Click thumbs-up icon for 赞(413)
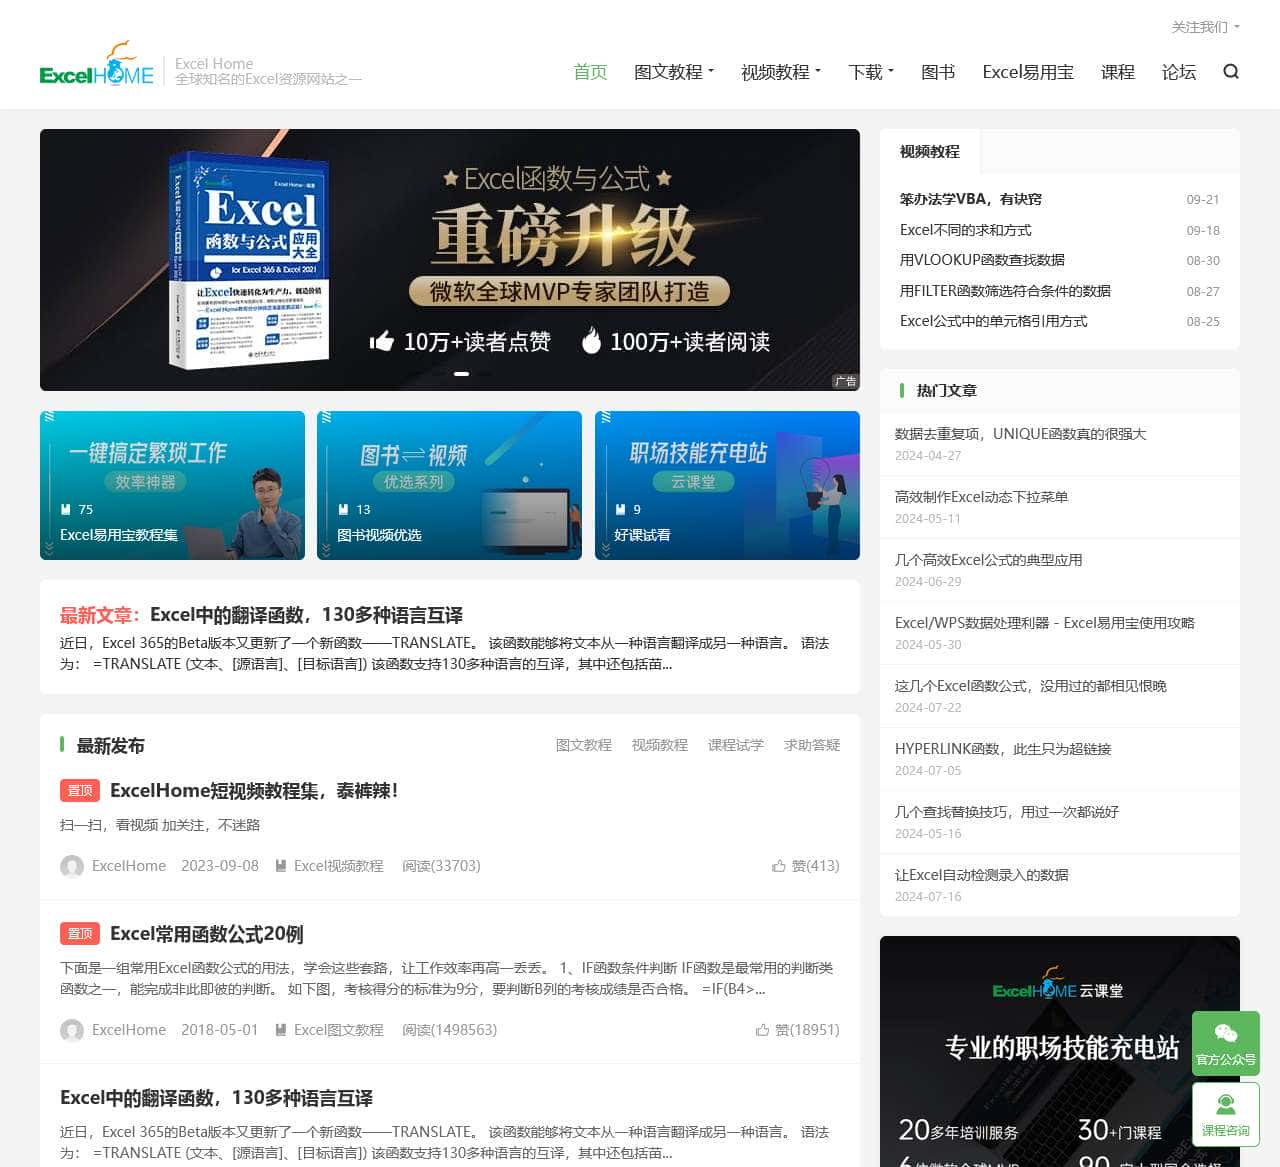The image size is (1280, 1167). 779,866
